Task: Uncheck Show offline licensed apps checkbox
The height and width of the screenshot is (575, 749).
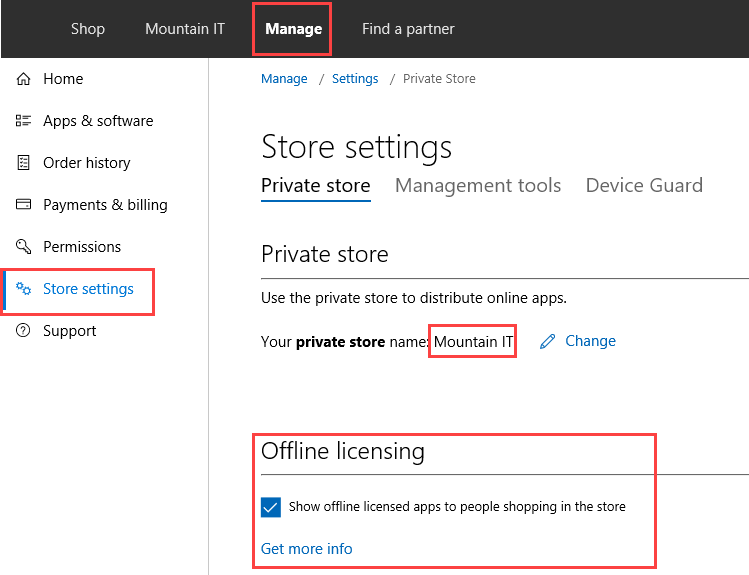Action: coord(271,507)
